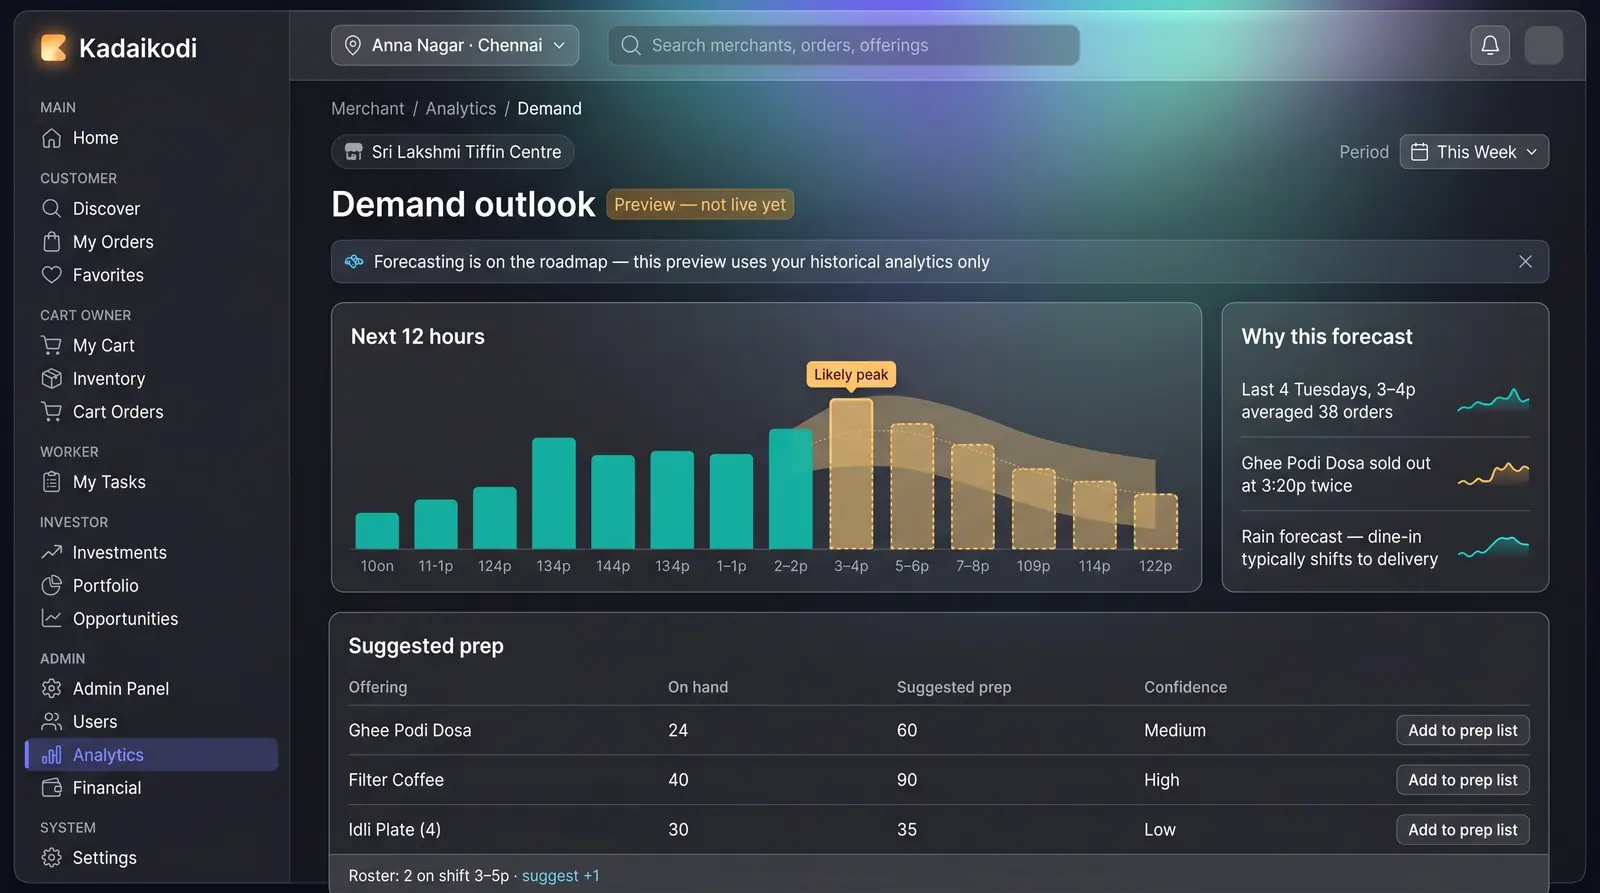
Task: Open the notifications bell
Action: (x=1490, y=45)
